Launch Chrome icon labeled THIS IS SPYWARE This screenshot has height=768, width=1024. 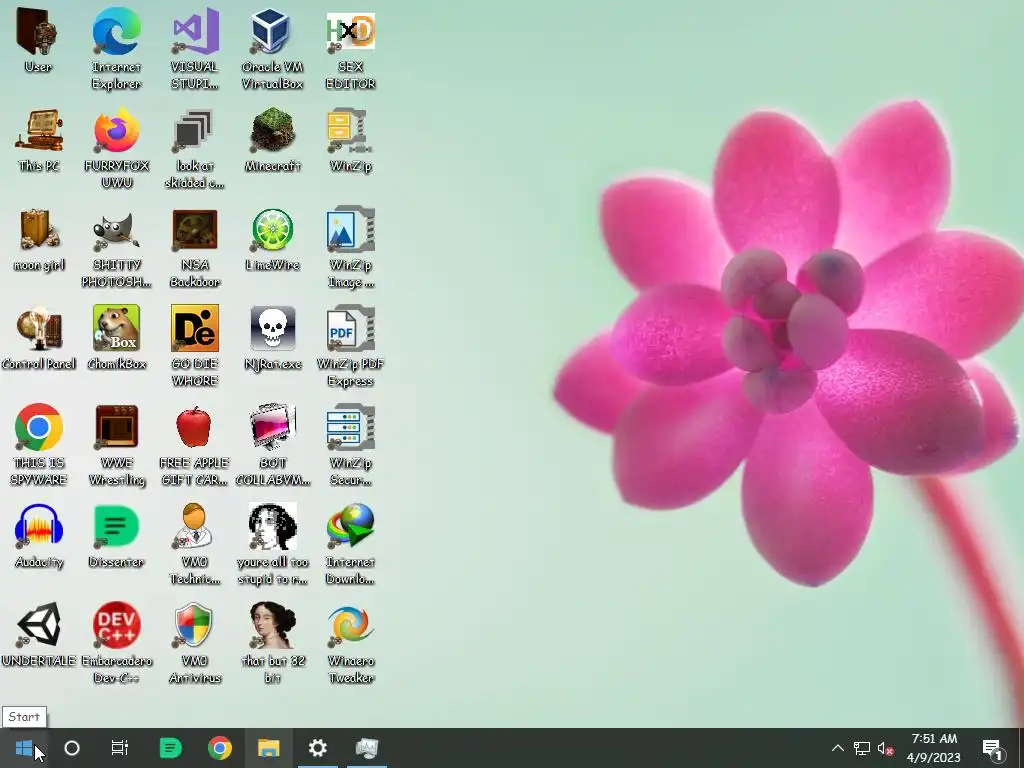[39, 428]
